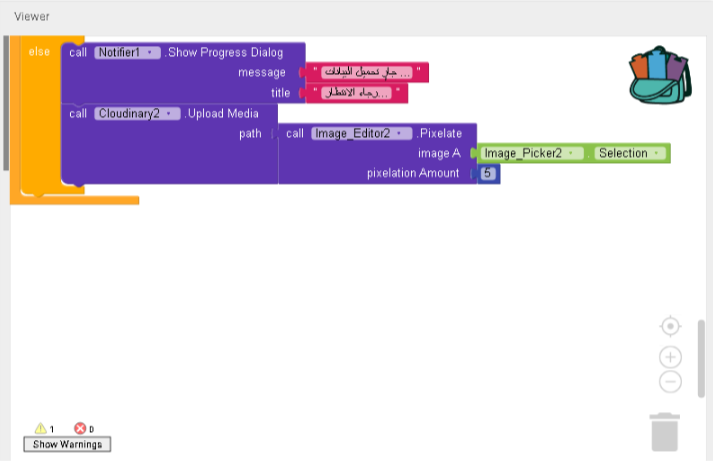Screen dimensions: 713x461
Task: Edit the message Arabic text string
Action: point(367,72)
